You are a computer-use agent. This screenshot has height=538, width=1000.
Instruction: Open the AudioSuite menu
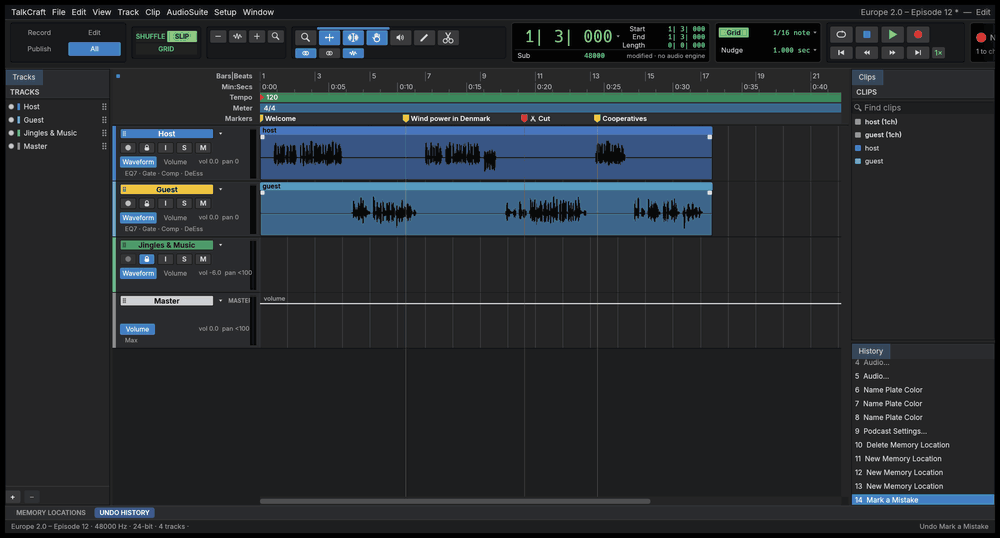click(187, 12)
